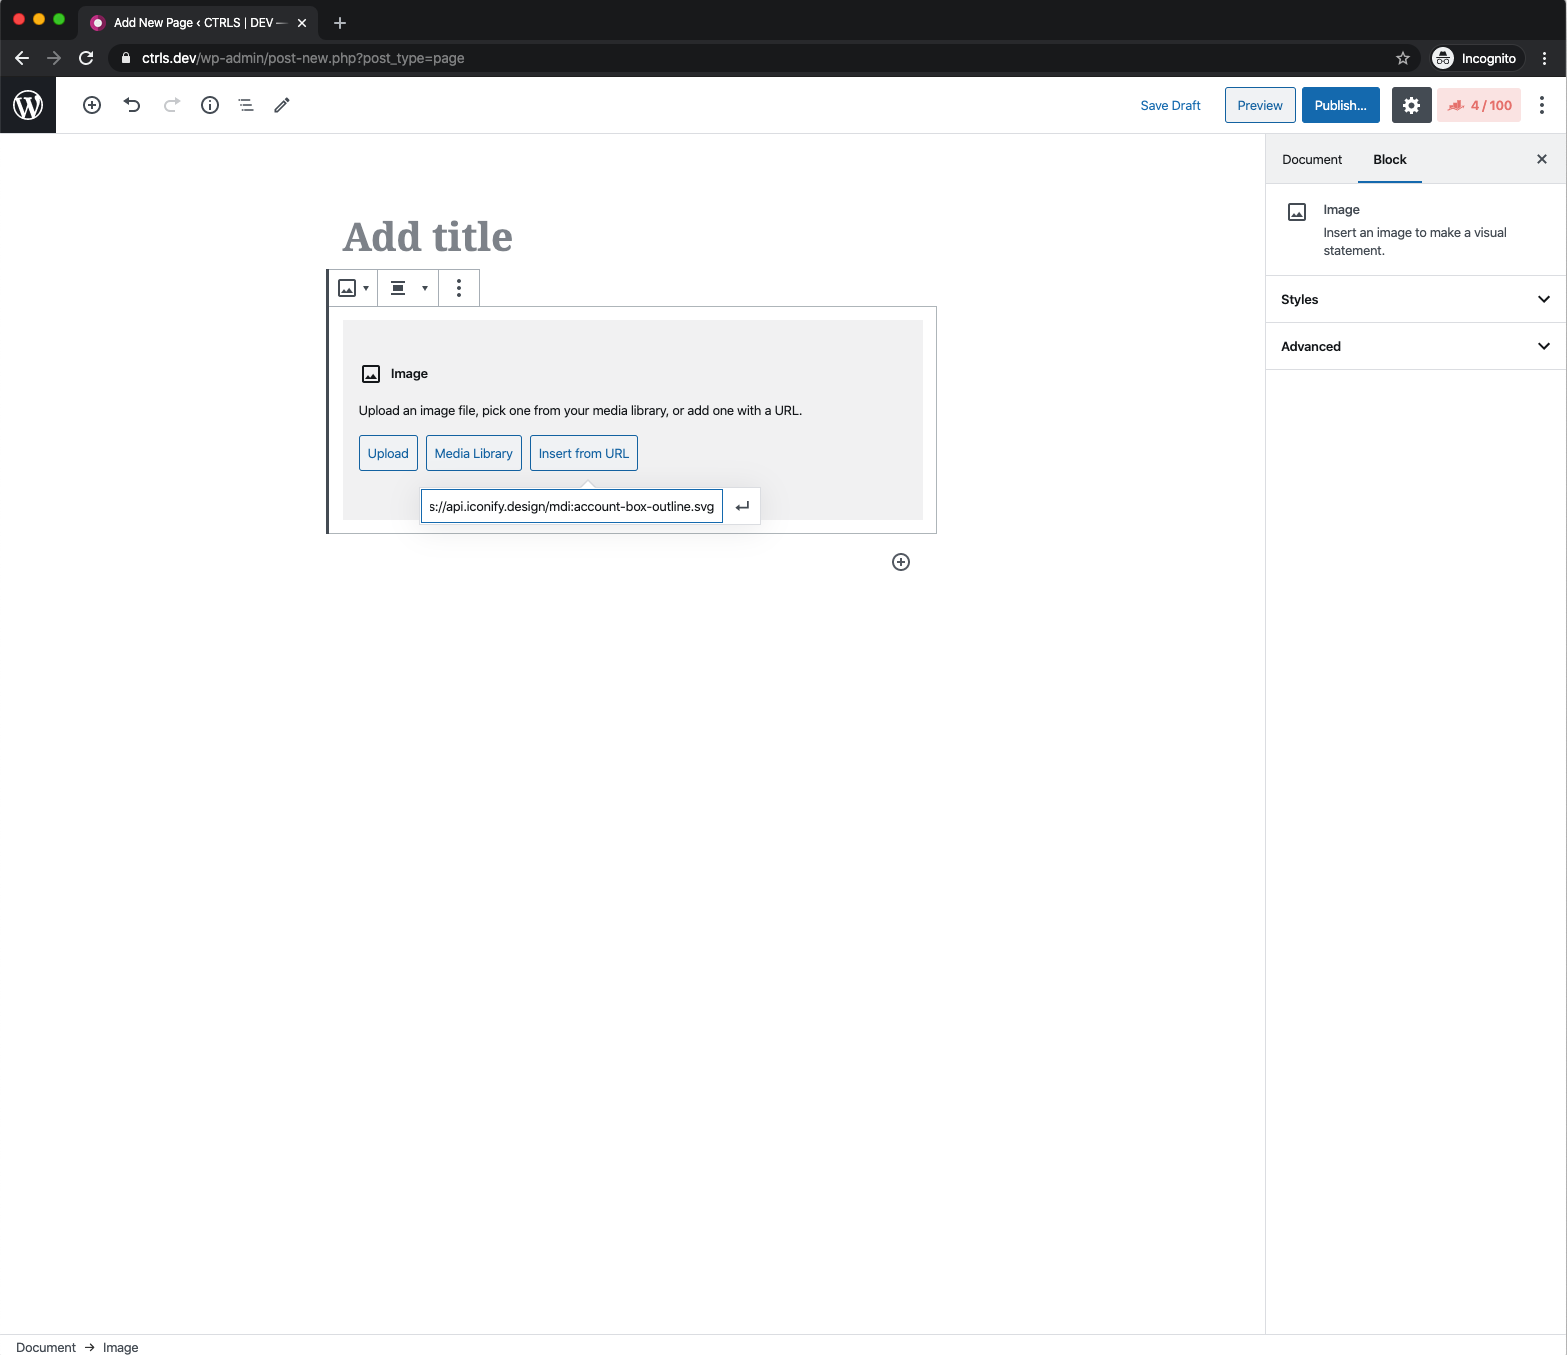Viewport: 1567px width, 1355px height.
Task: Open the image block more options menu
Action: click(x=459, y=288)
